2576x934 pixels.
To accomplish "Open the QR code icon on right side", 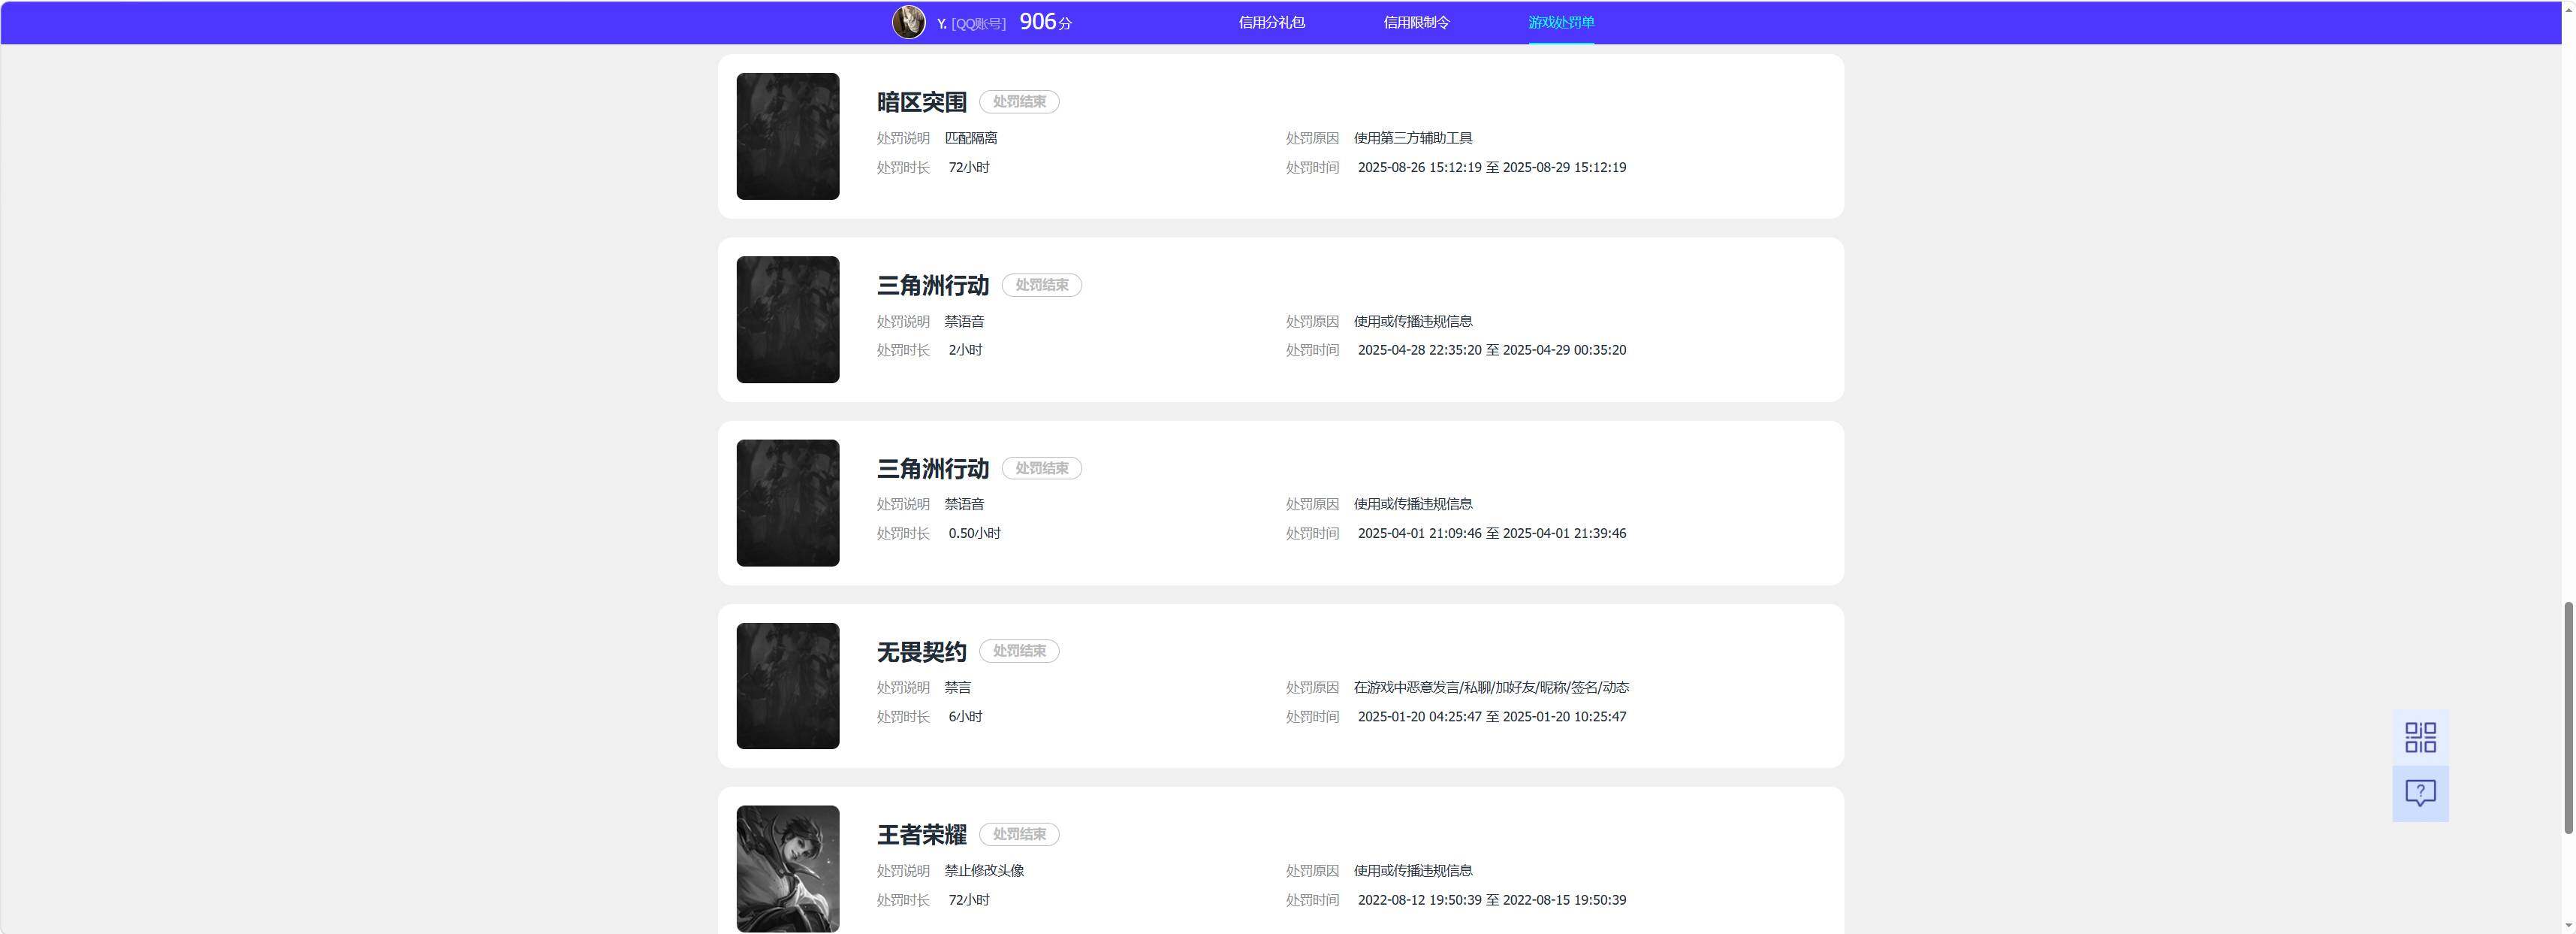I will pyautogui.click(x=2420, y=738).
